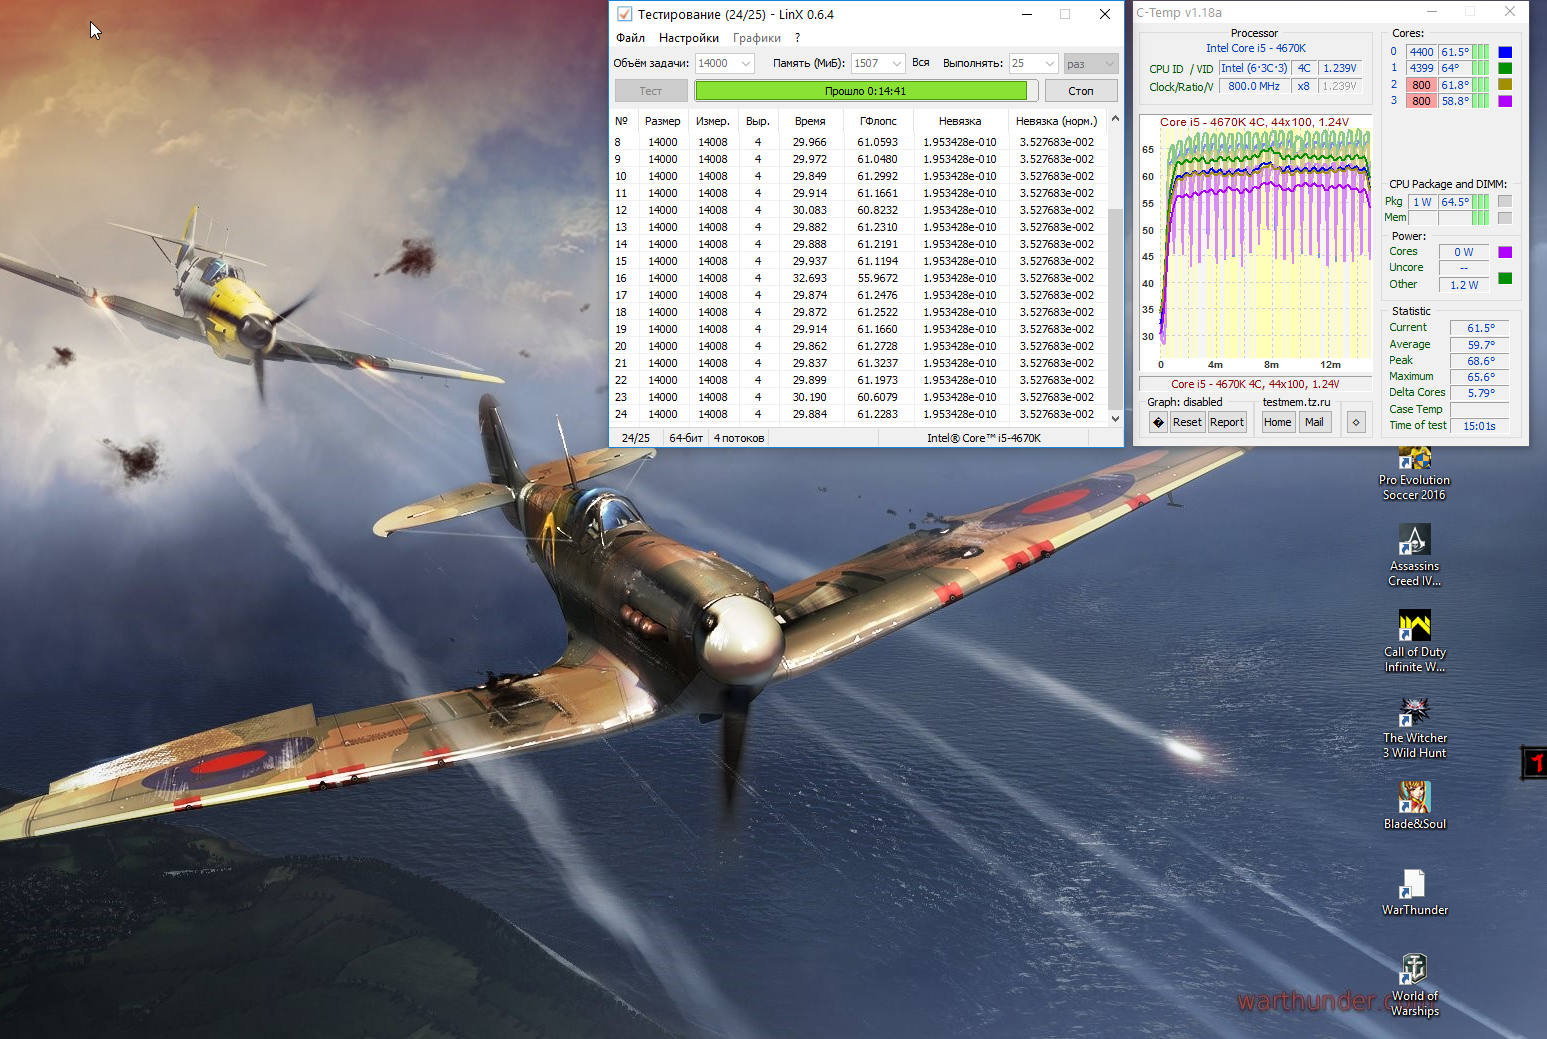1547x1039 pixels.
Task: Select the 30.190 time cell in row 23
Action: coord(810,397)
